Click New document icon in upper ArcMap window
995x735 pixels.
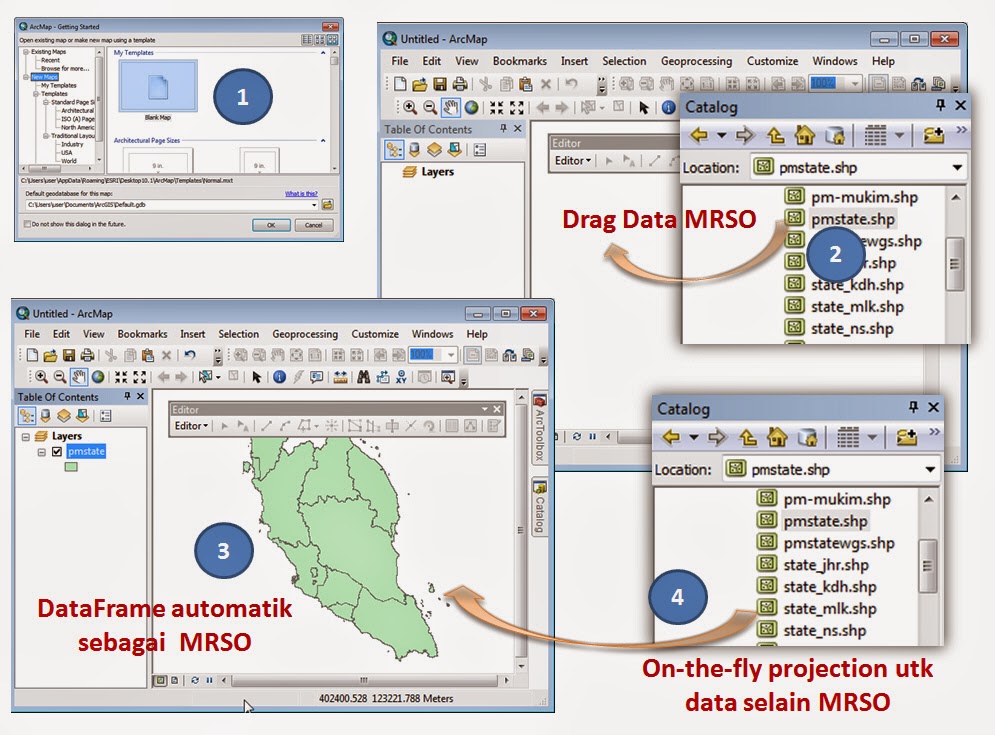point(400,84)
